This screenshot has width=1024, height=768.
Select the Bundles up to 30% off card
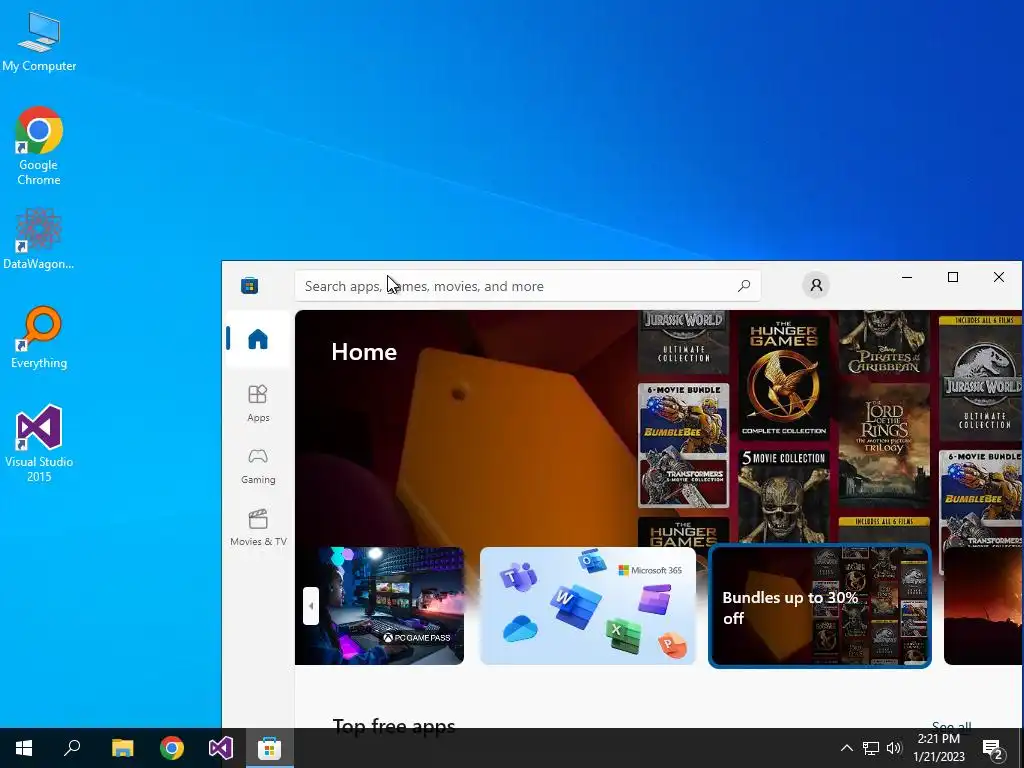[x=820, y=605]
